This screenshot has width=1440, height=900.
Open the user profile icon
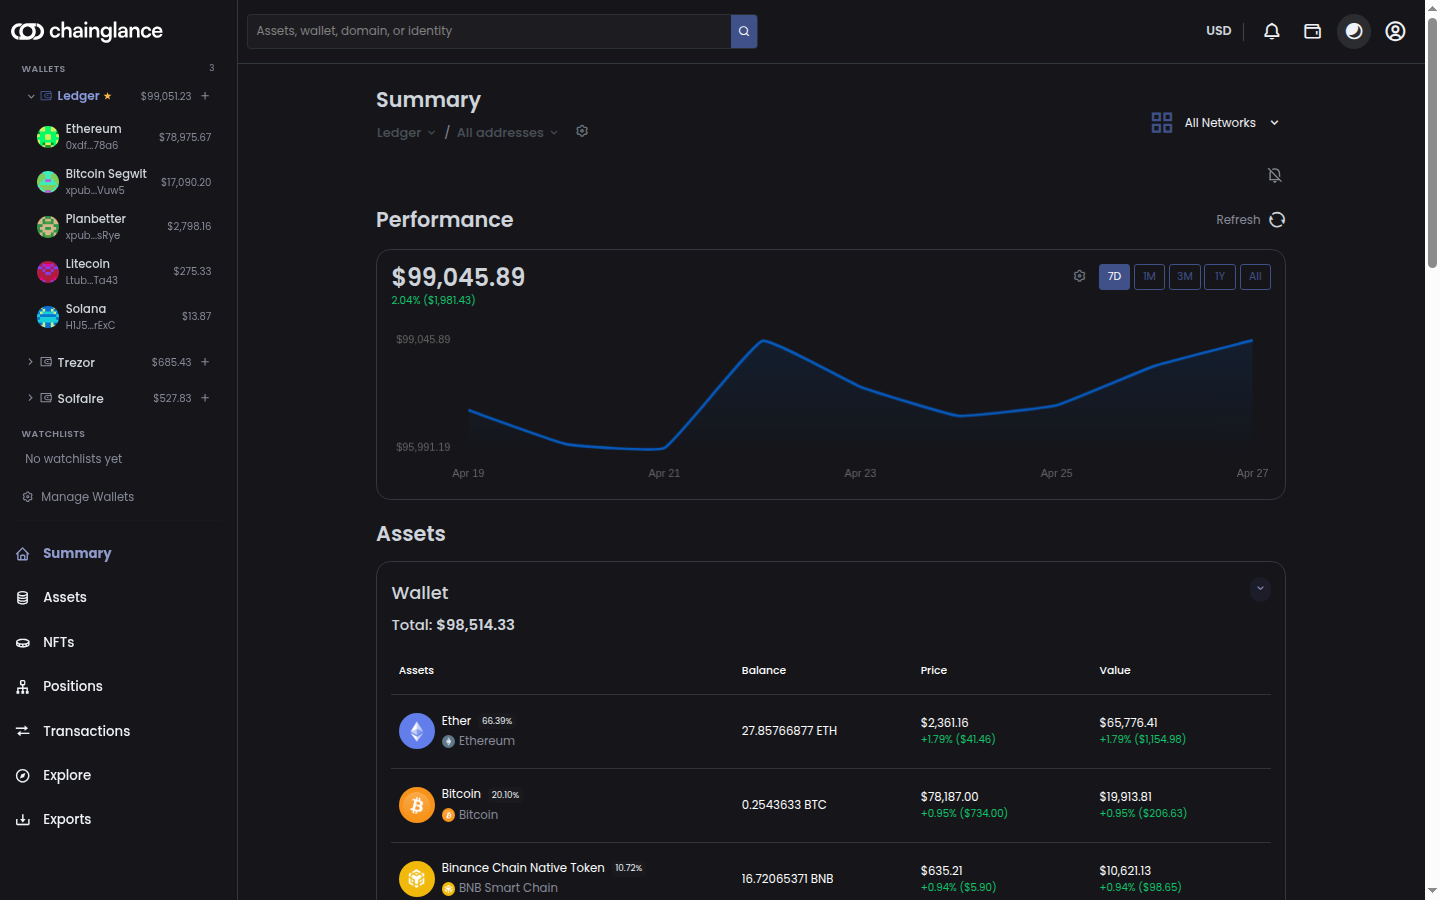1395,31
